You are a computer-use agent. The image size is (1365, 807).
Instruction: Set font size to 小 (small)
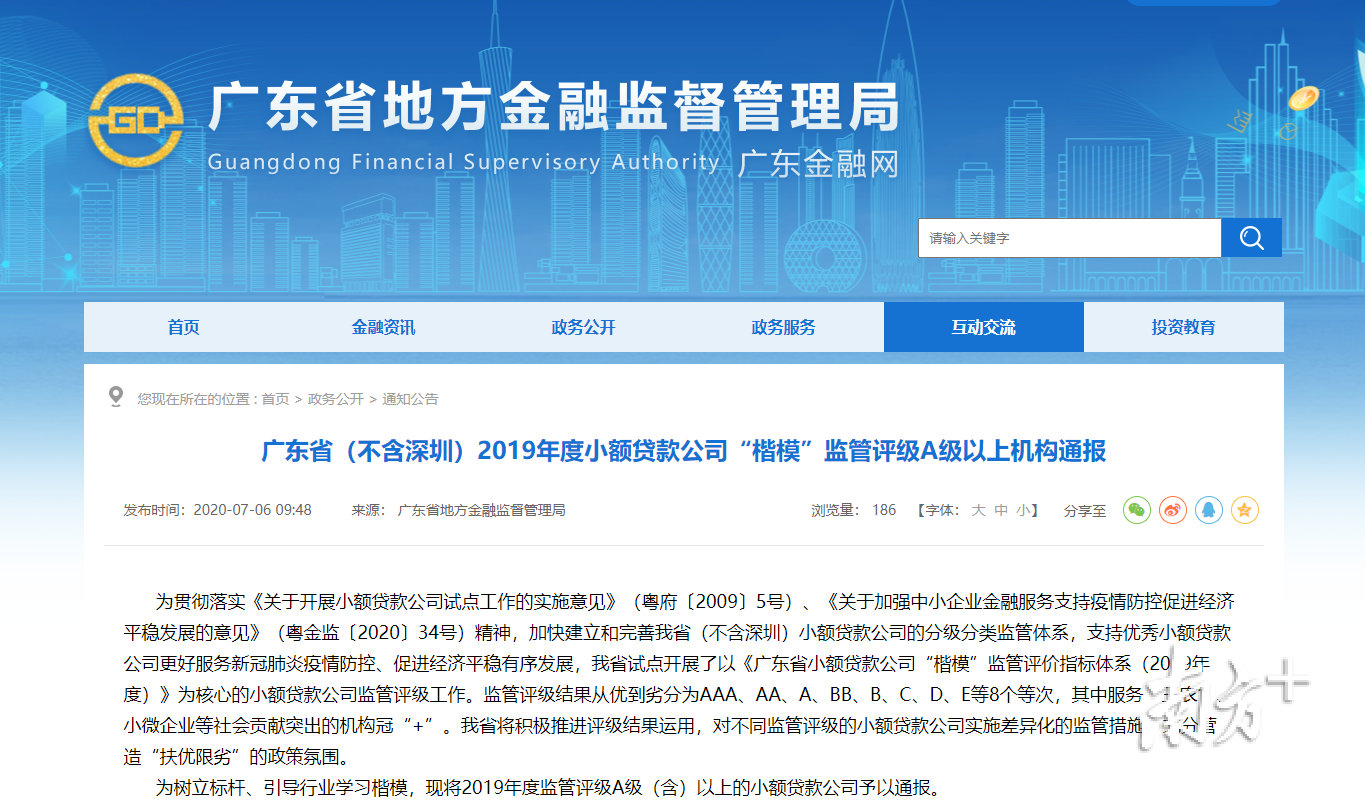pos(1024,510)
